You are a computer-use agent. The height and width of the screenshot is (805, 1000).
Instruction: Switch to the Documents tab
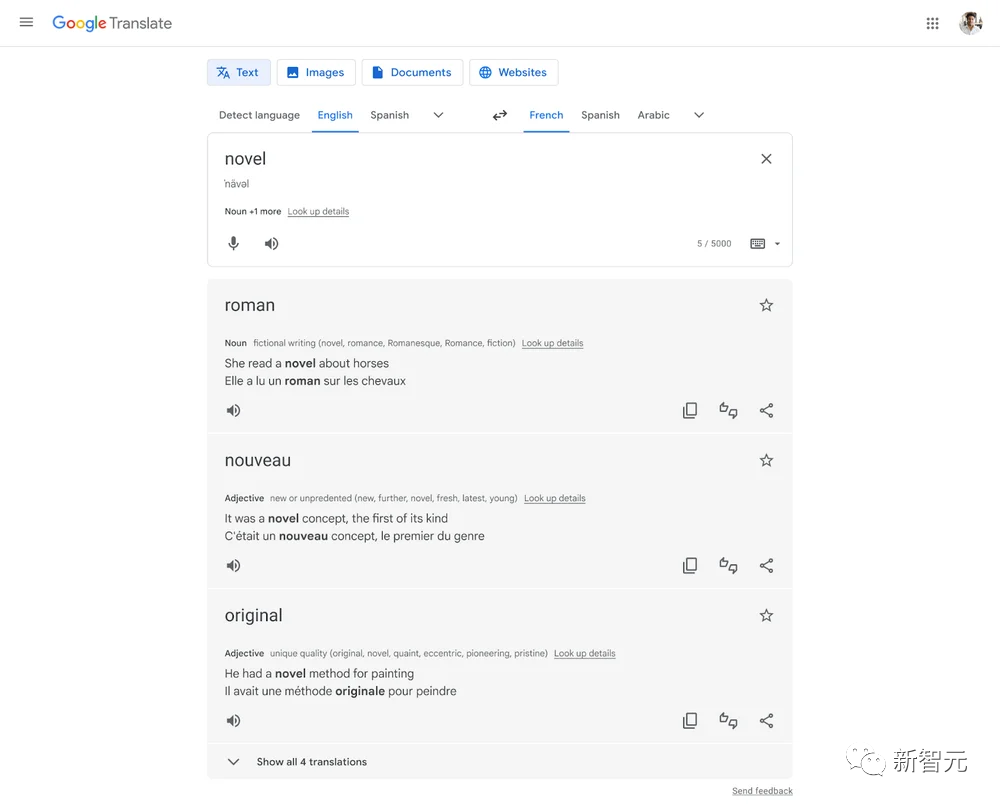[x=412, y=72]
